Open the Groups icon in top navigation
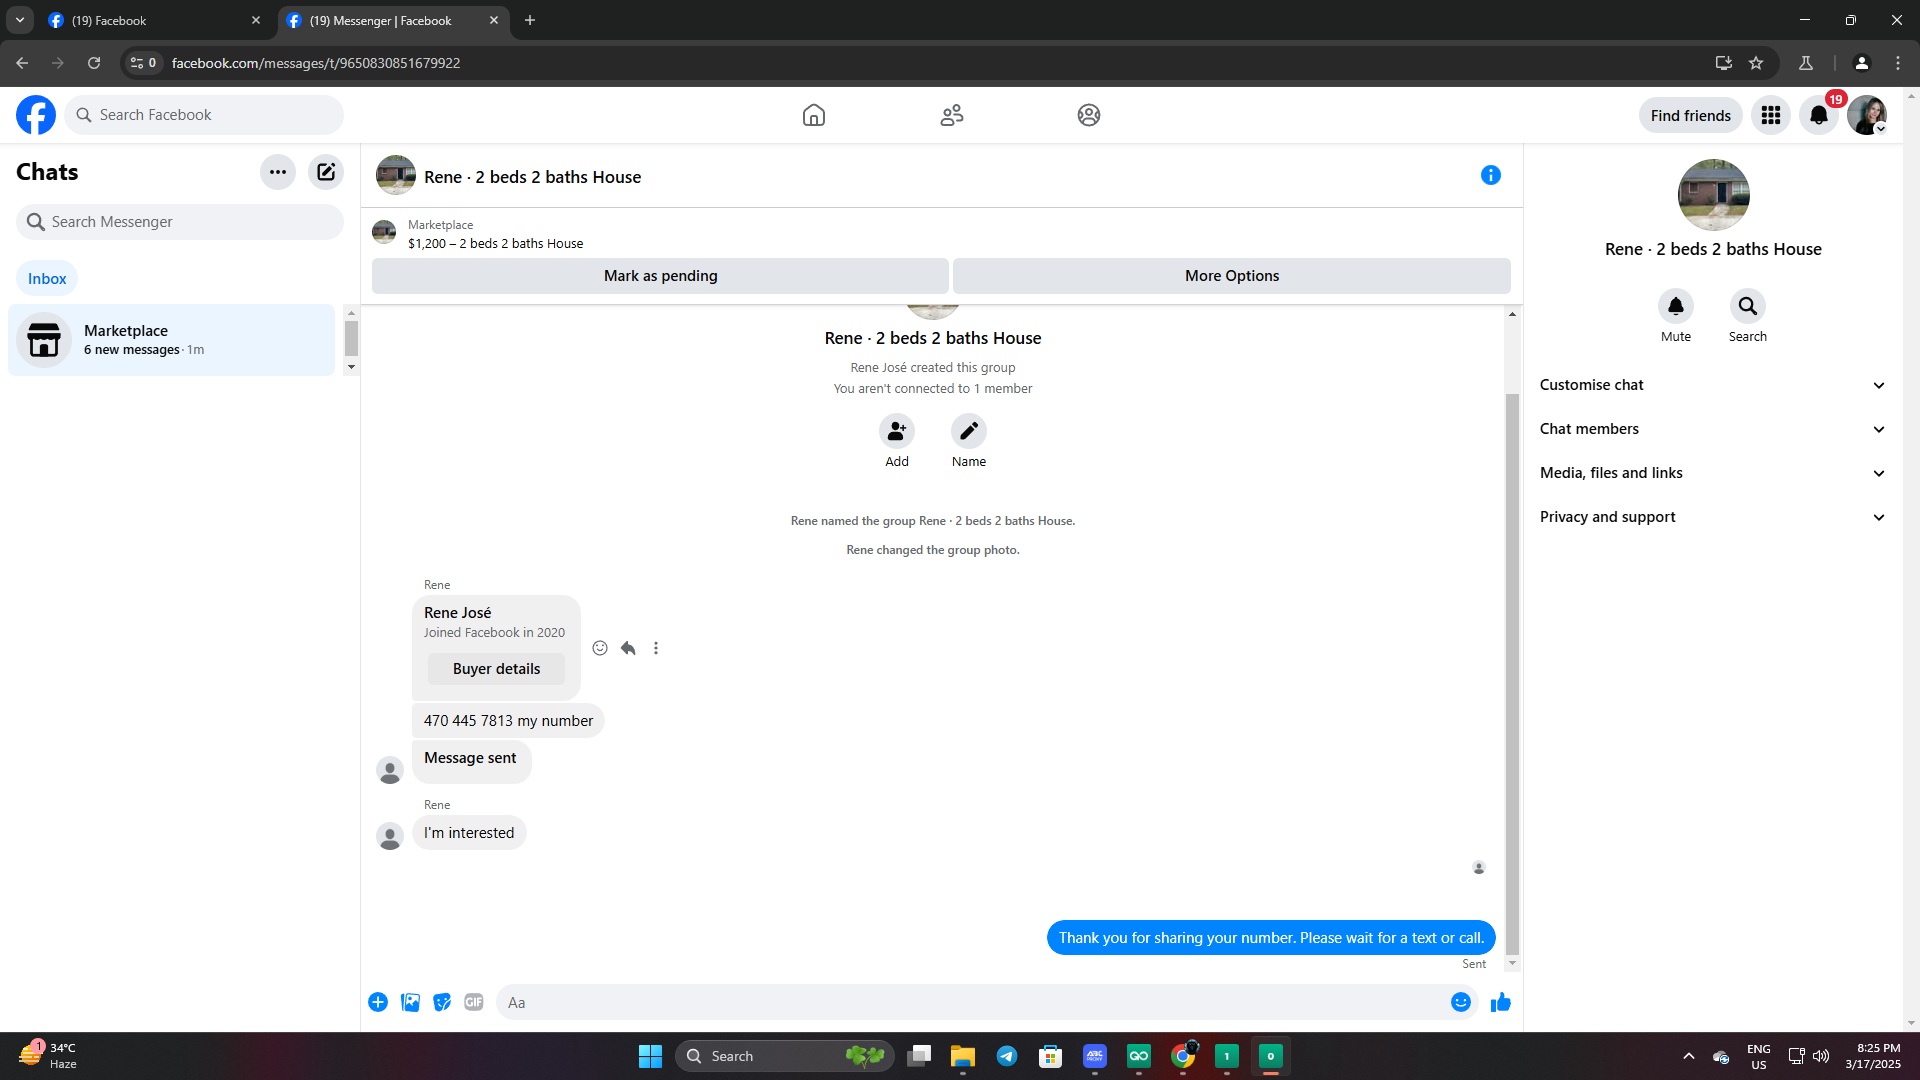The height and width of the screenshot is (1080, 1920). click(1089, 115)
